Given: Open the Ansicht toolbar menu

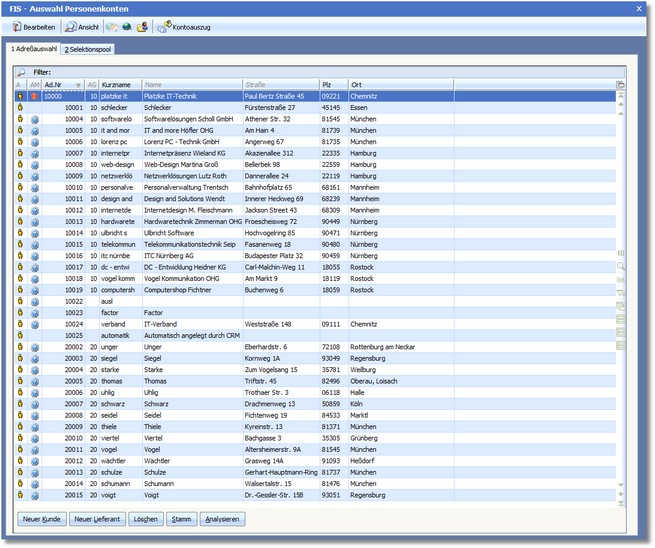Looking at the screenshot, I should click(x=82, y=27).
